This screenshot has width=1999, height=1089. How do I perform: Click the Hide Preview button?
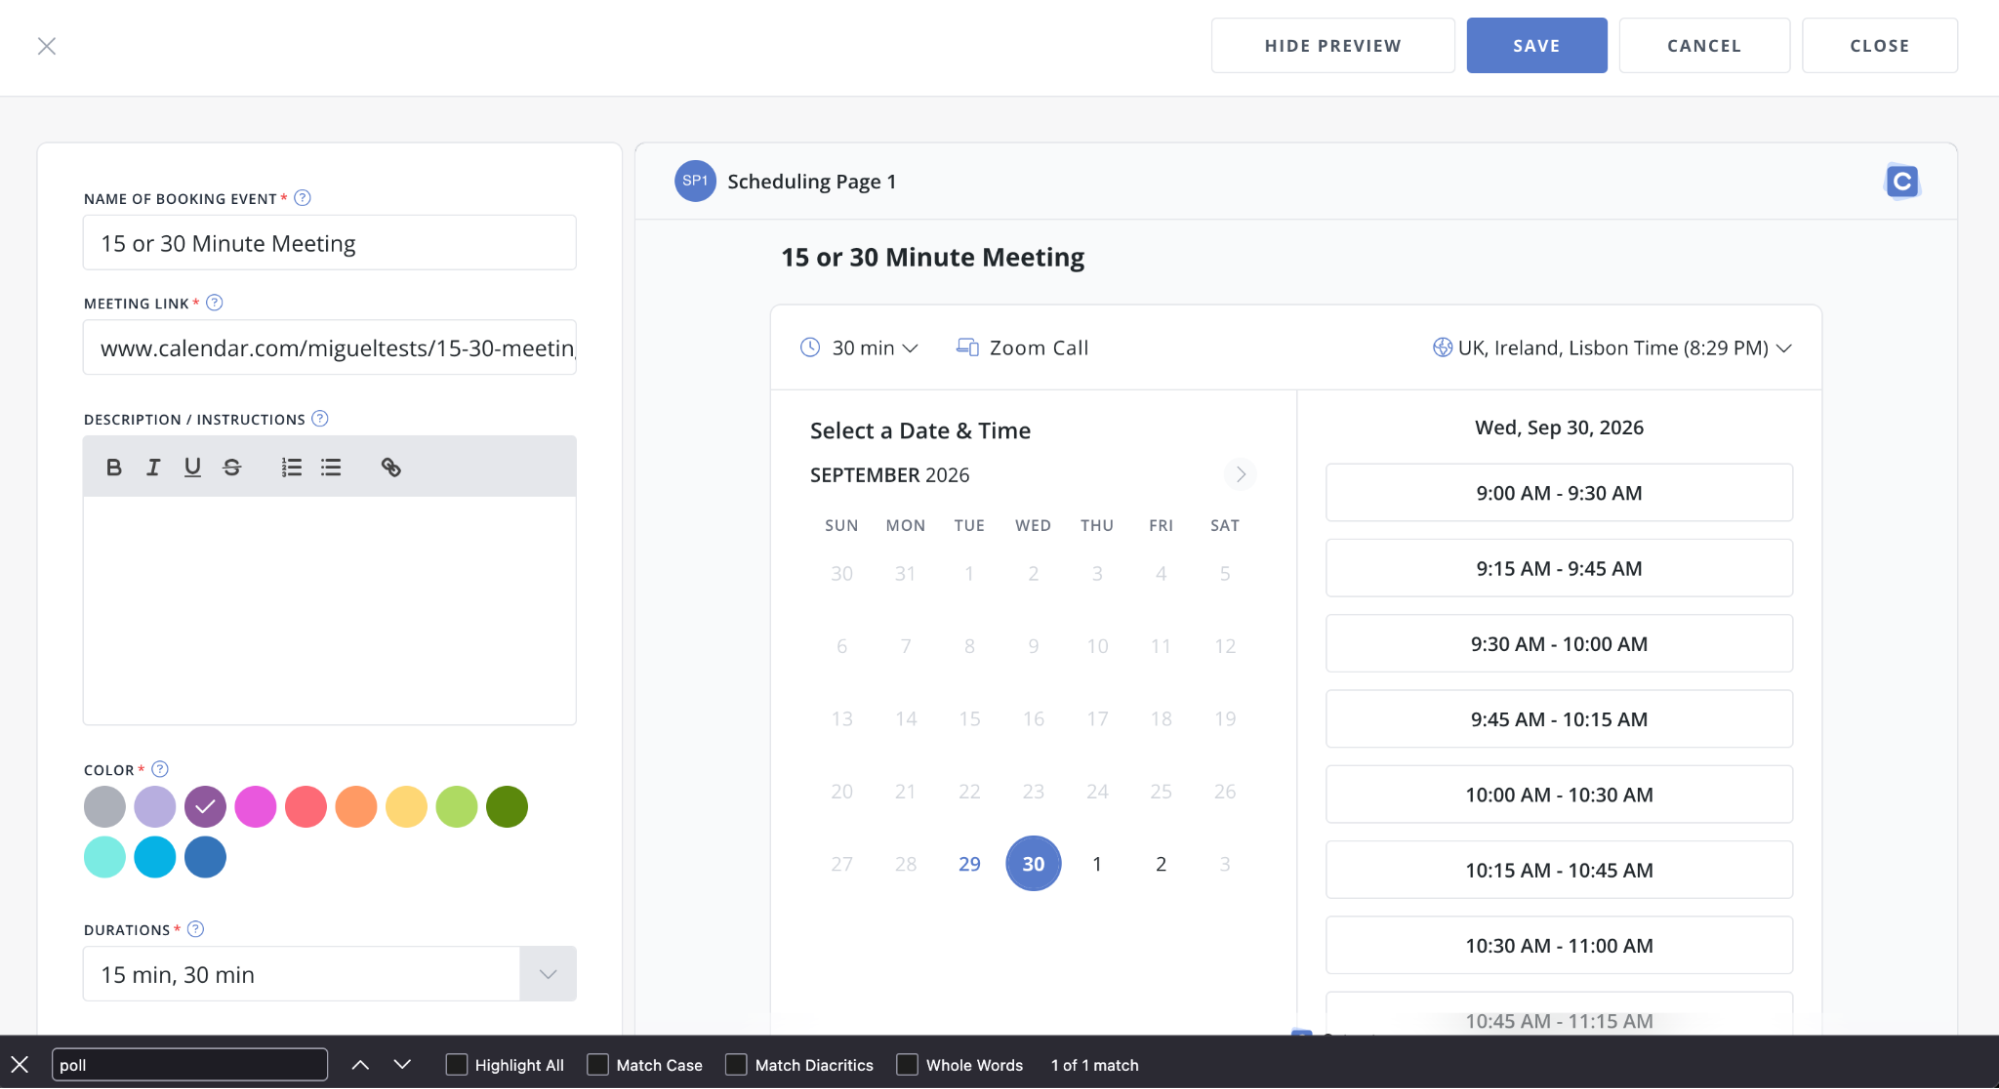tap(1333, 45)
